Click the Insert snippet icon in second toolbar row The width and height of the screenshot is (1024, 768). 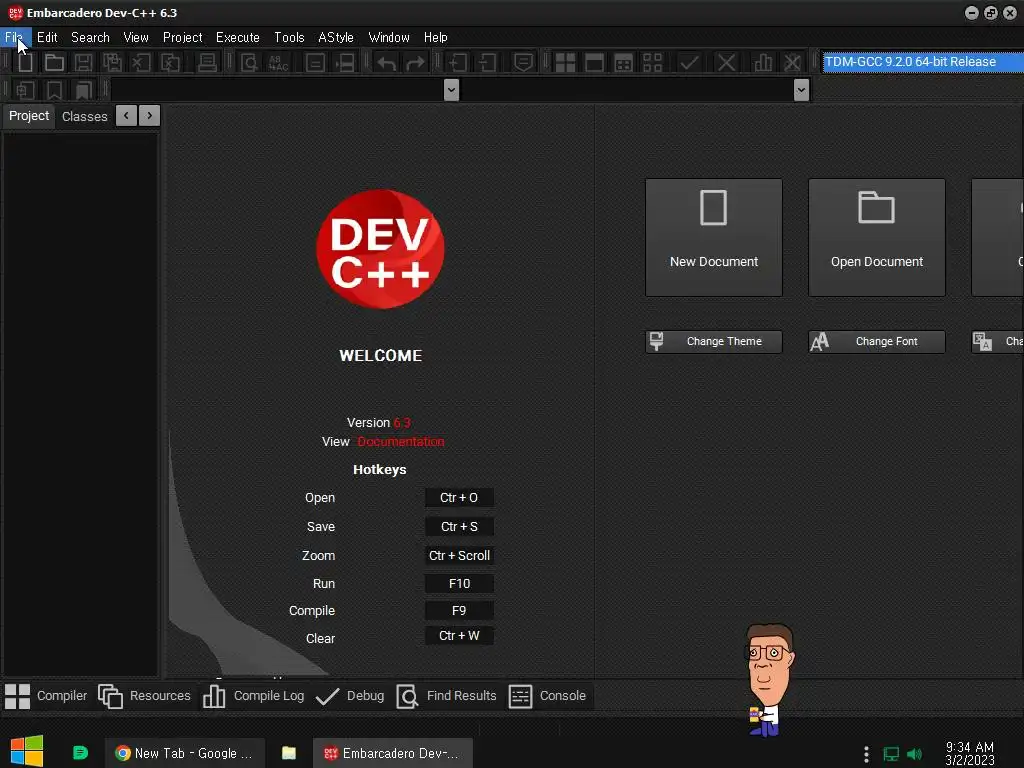[25, 90]
